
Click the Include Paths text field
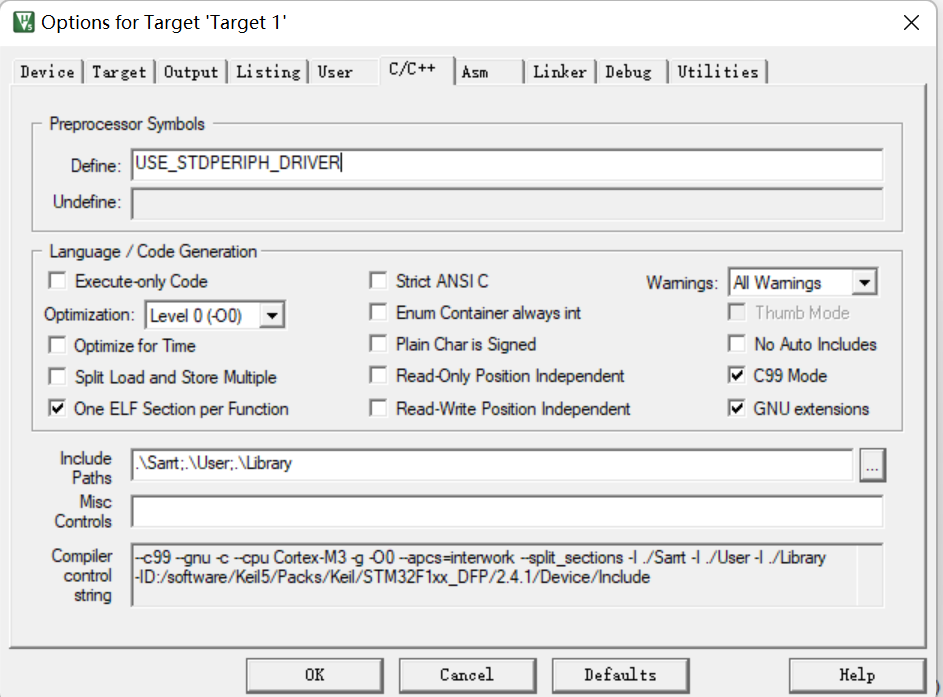click(492, 464)
